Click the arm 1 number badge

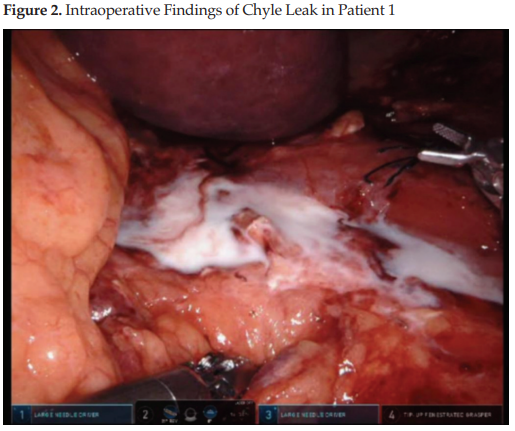coord(22,415)
